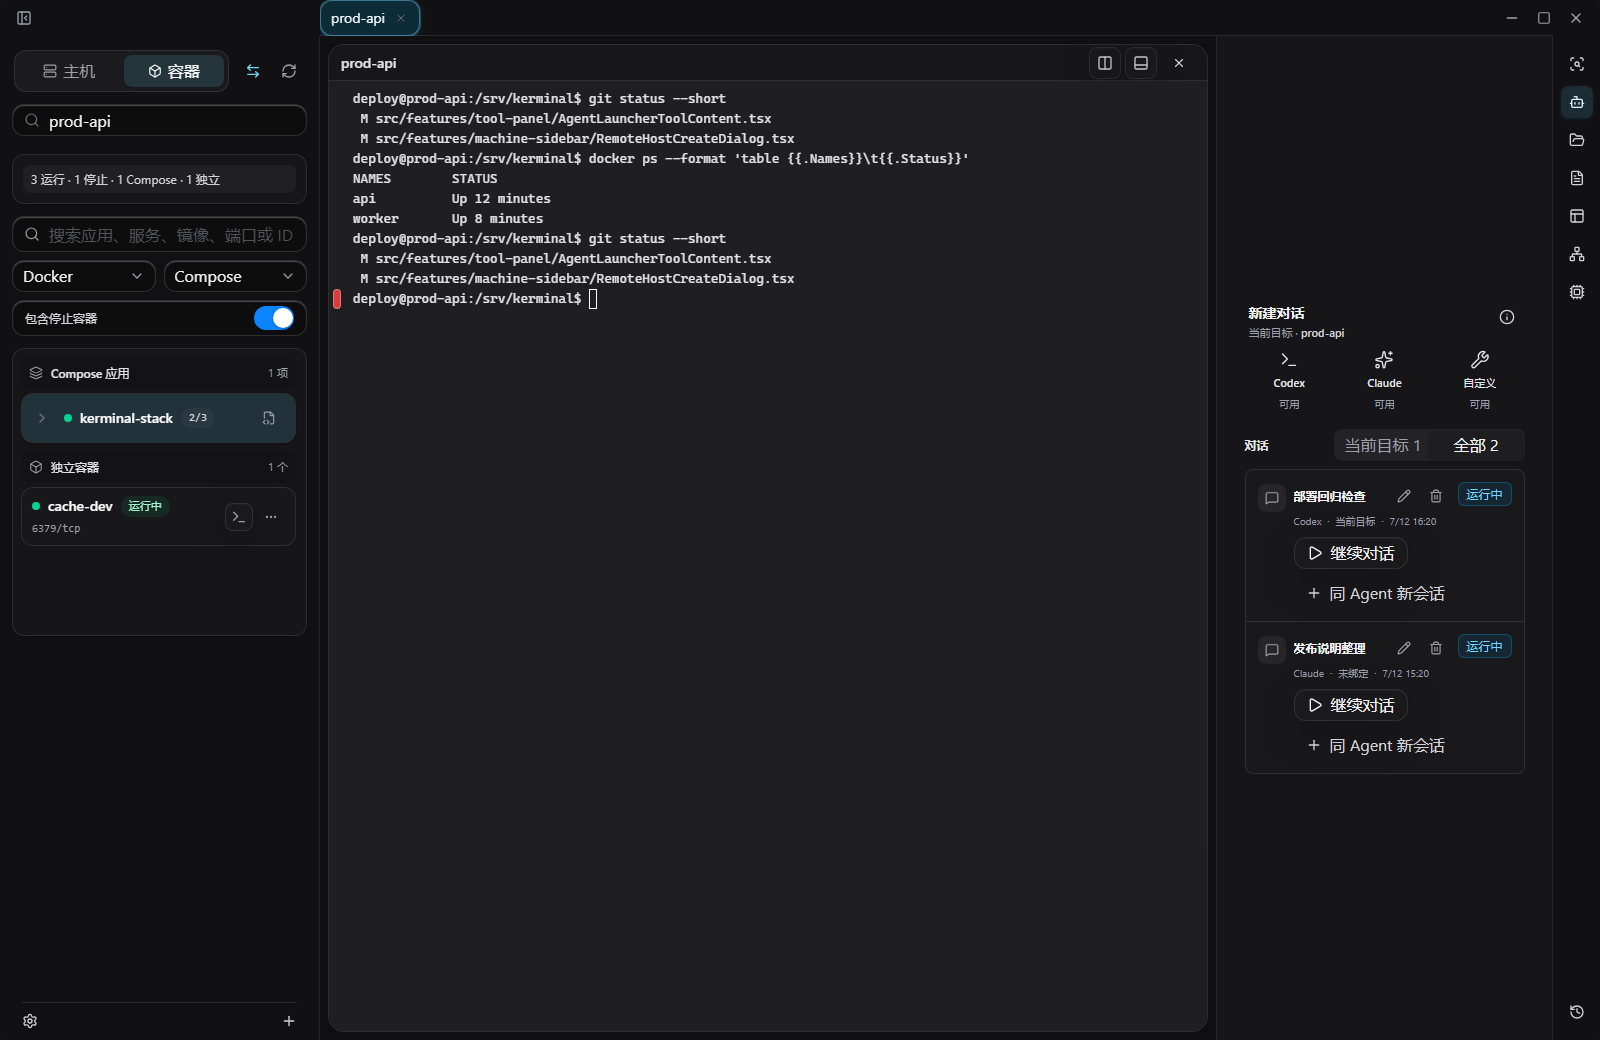The image size is (1600, 1040).
Task: Rename the 发布说明整理 conversation
Action: click(x=1404, y=648)
